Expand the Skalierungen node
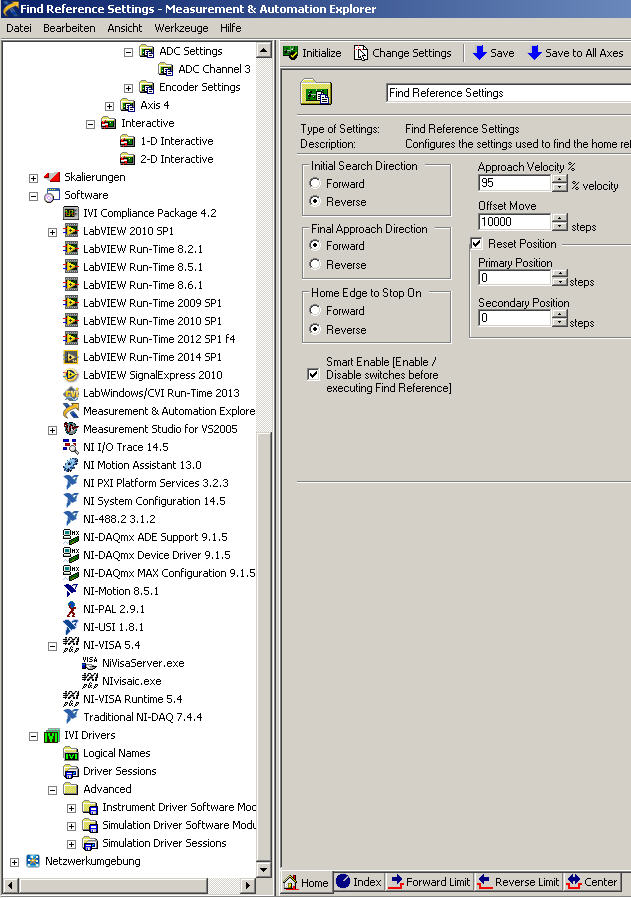Viewport: 631px width, 898px height. (x=33, y=178)
